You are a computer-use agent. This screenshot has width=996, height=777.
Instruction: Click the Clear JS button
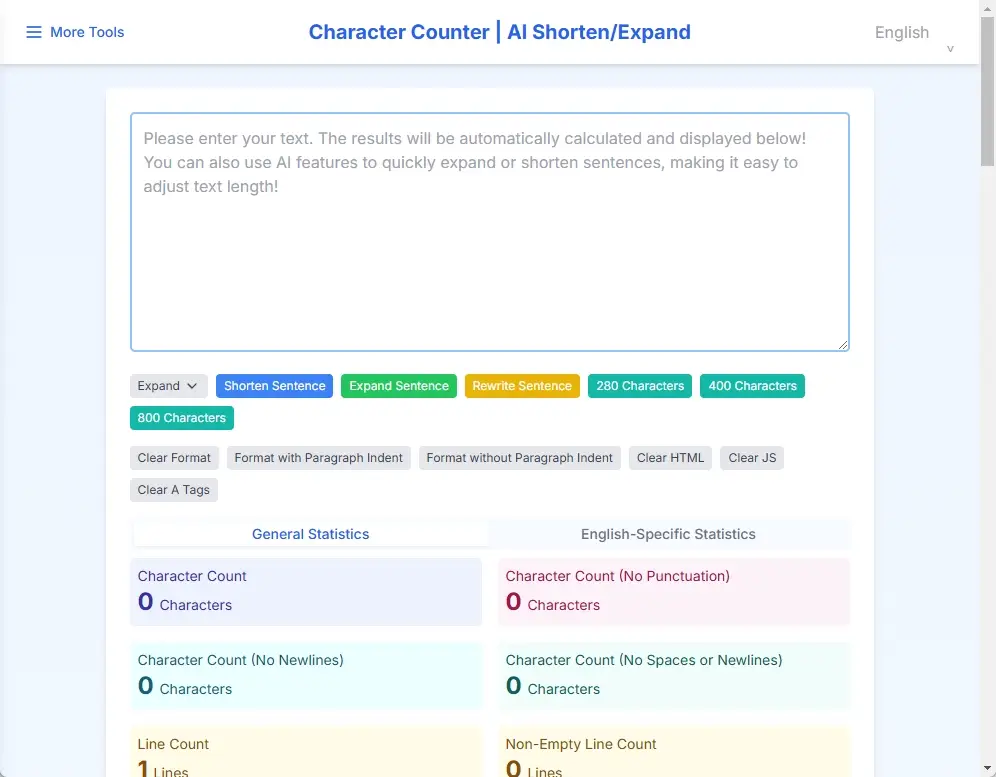tap(752, 458)
